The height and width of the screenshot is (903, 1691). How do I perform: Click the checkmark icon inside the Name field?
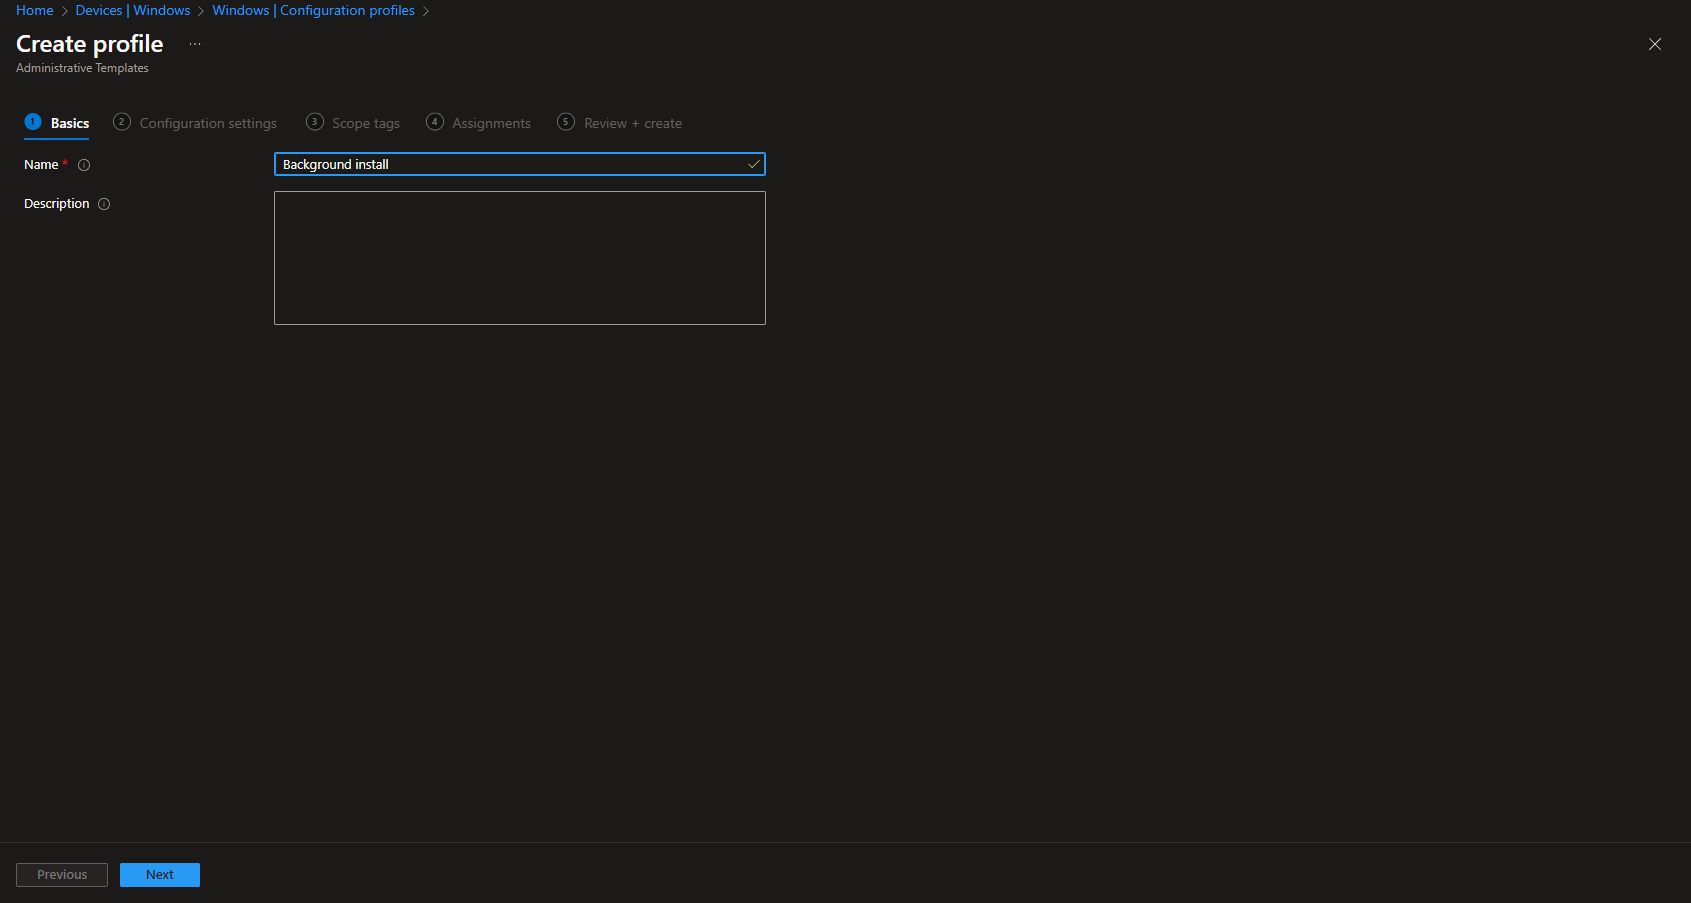click(x=753, y=164)
